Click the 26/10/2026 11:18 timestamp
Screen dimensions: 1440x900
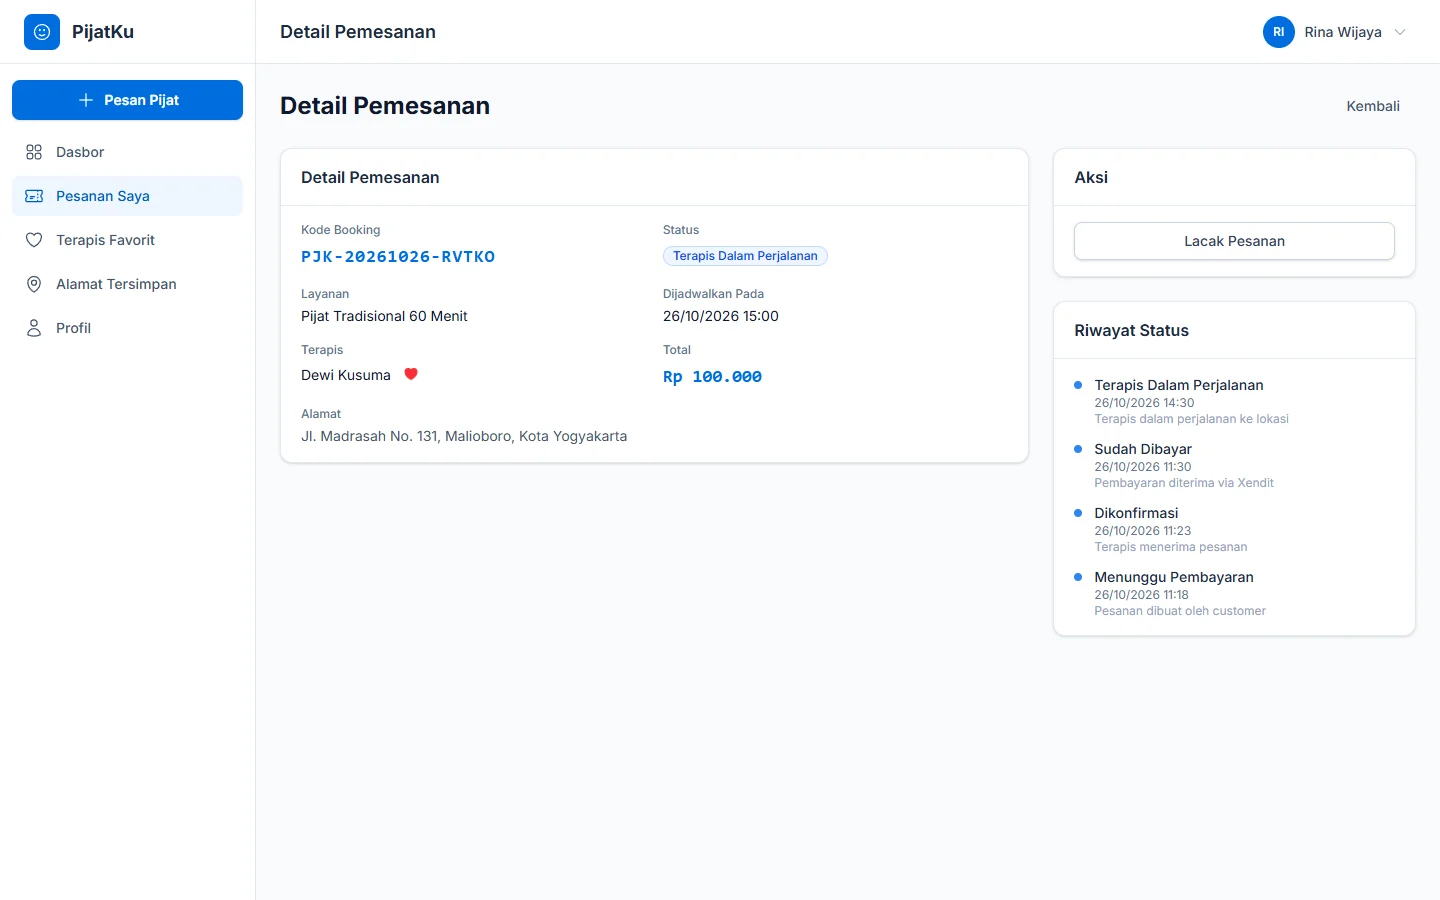(1142, 595)
